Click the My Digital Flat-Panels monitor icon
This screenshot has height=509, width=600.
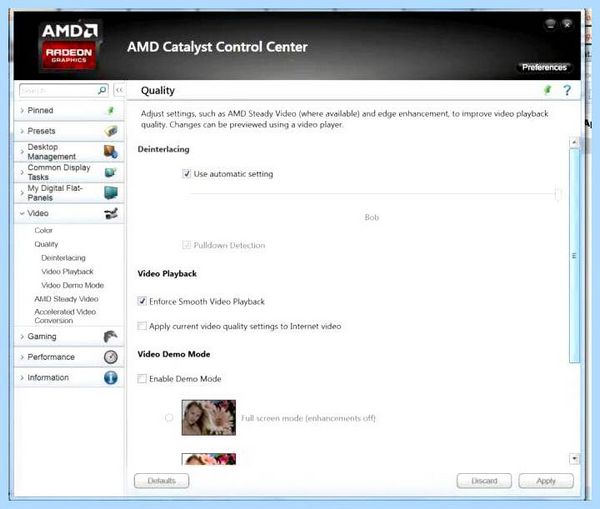[x=111, y=193]
